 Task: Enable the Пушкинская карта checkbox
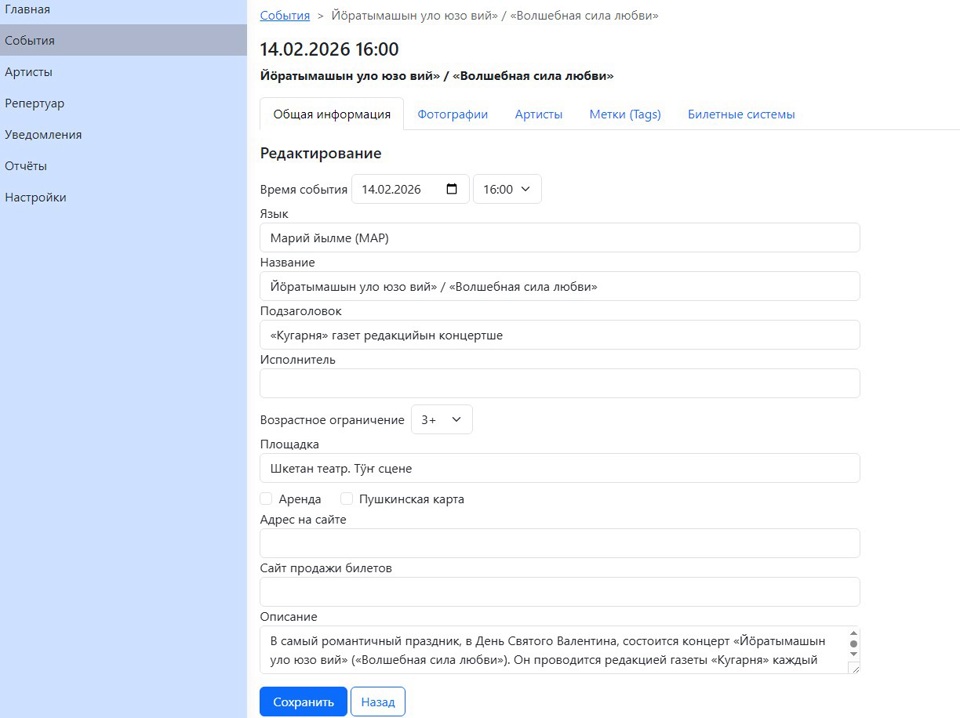coord(347,499)
